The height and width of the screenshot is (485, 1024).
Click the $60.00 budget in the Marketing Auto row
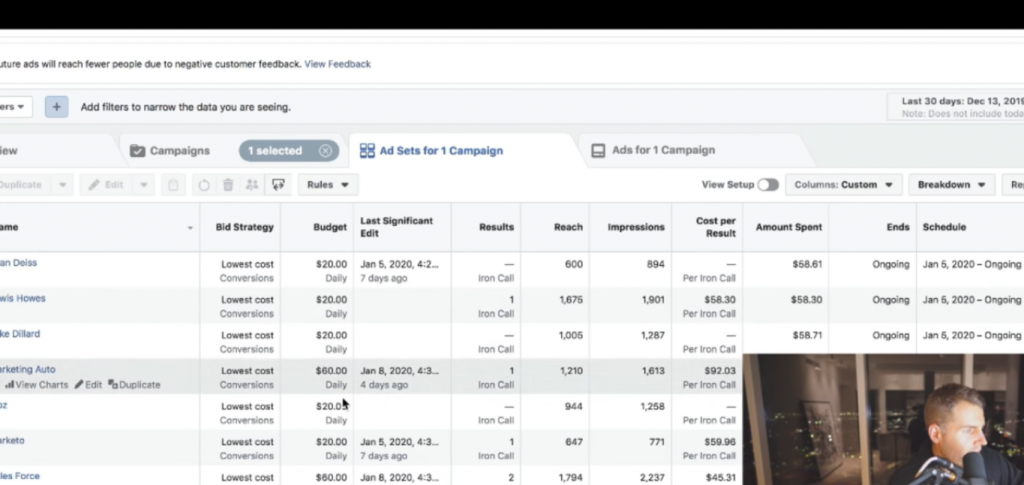coord(331,371)
